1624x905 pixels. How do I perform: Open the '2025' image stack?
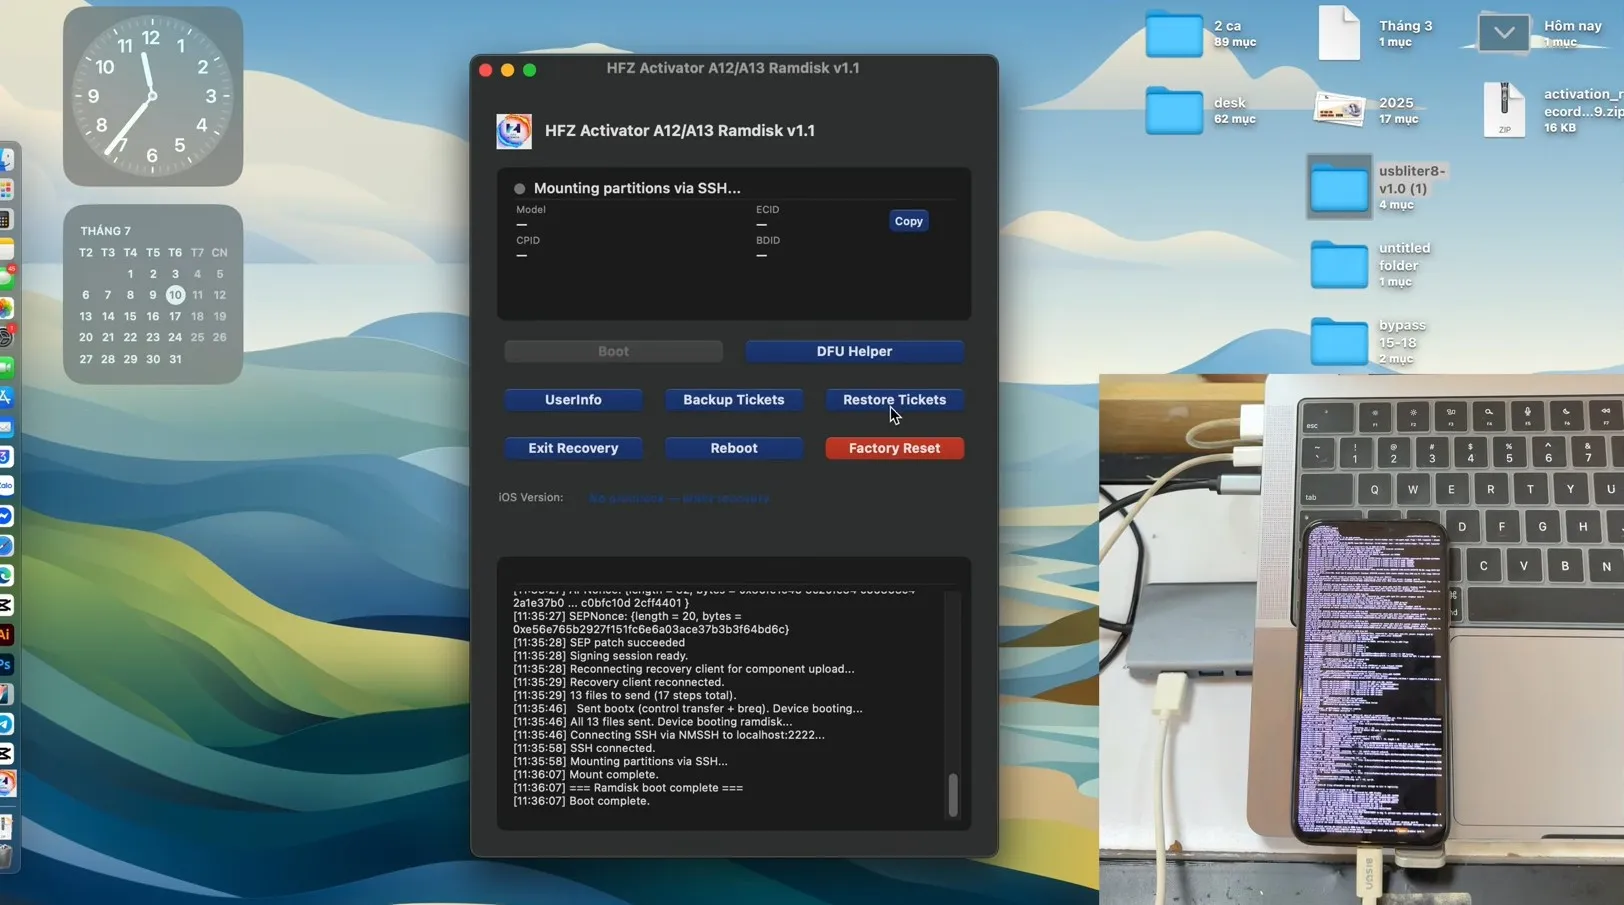click(1339, 109)
